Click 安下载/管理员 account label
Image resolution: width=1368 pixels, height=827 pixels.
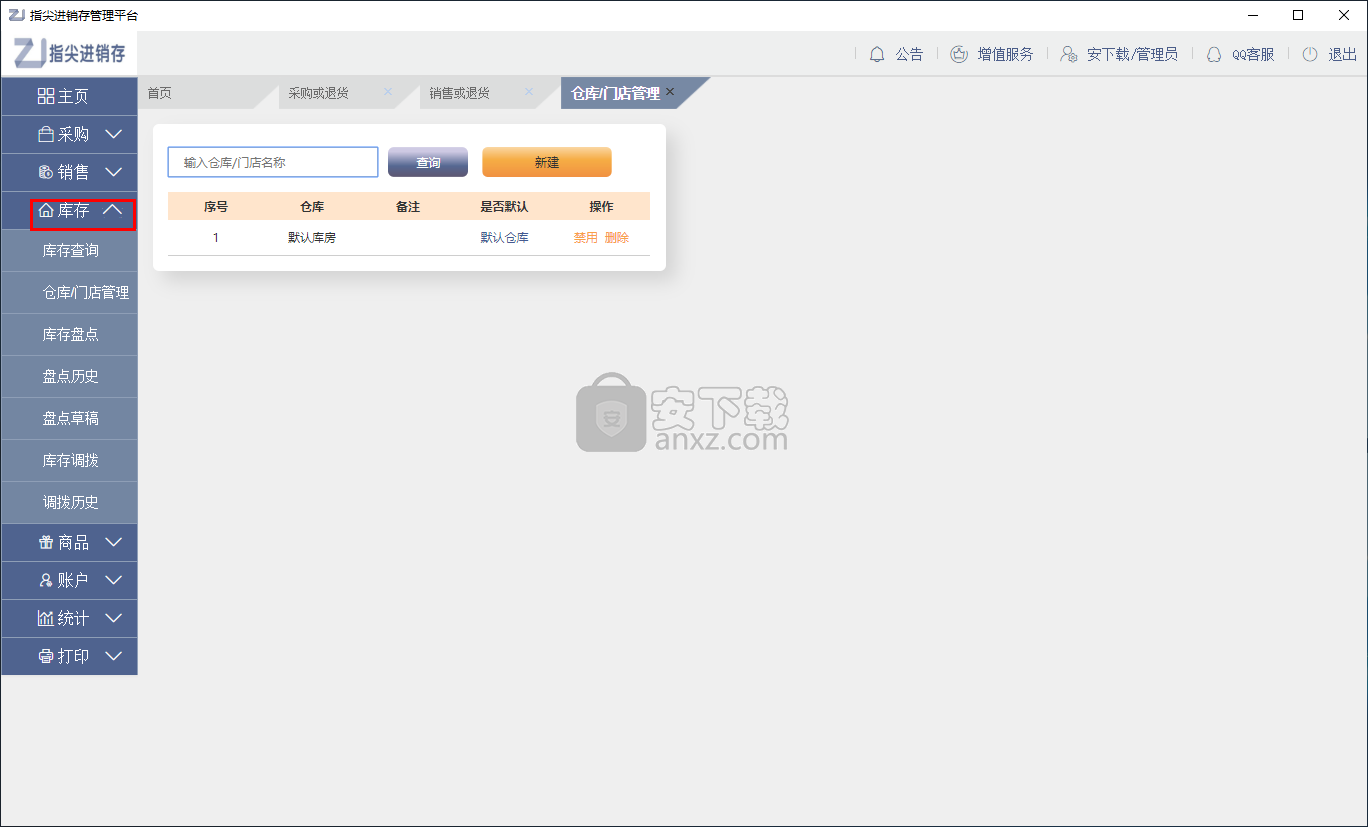click(x=1132, y=54)
